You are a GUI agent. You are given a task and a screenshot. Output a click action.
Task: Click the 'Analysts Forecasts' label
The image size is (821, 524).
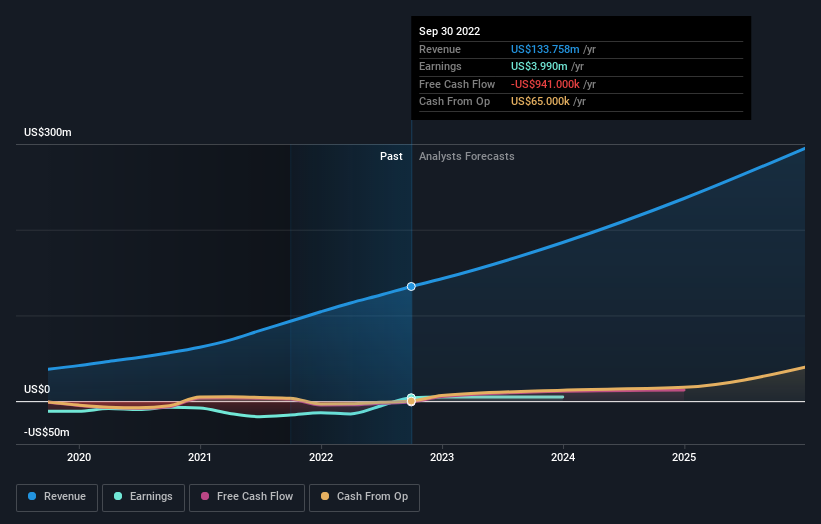pyautogui.click(x=467, y=157)
